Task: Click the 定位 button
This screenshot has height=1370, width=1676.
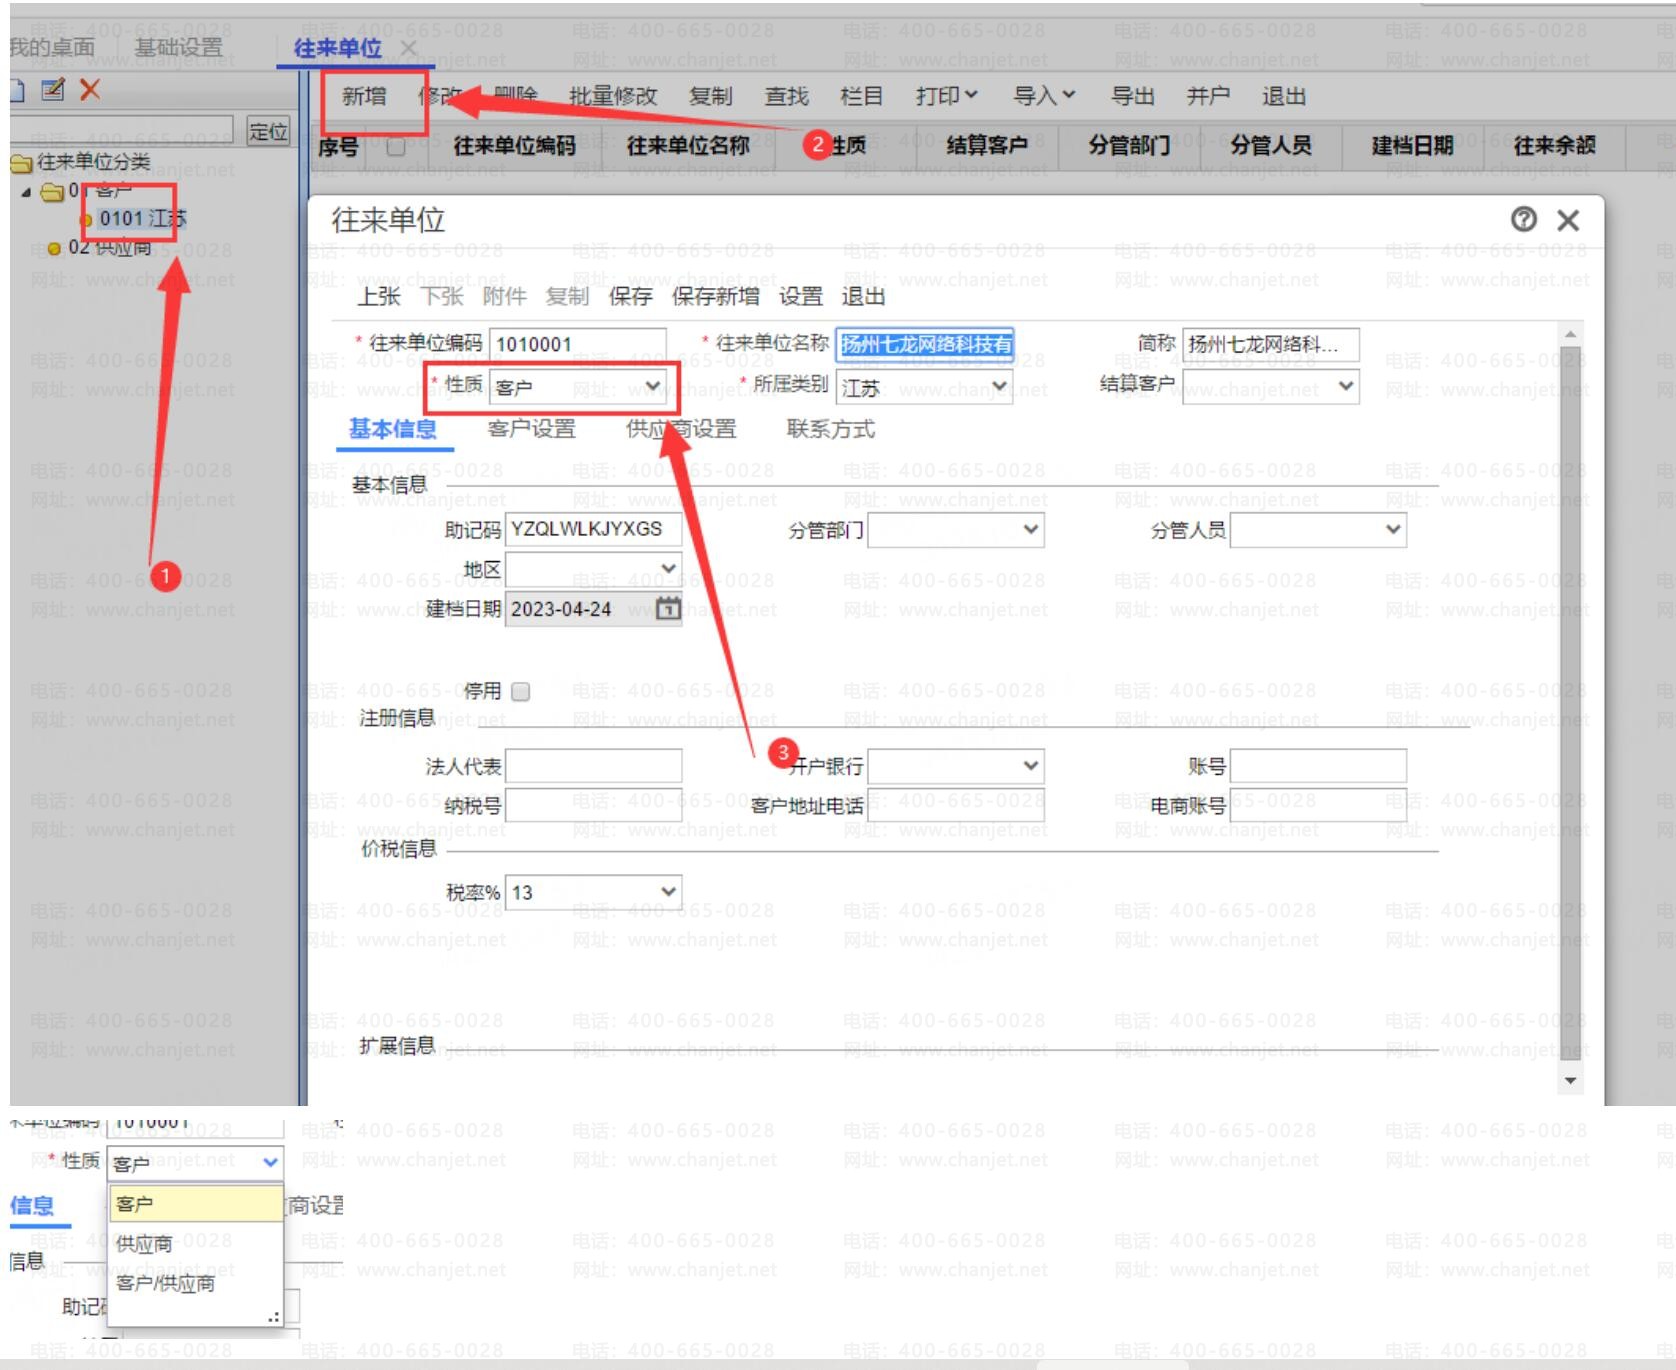Action: pos(268,132)
